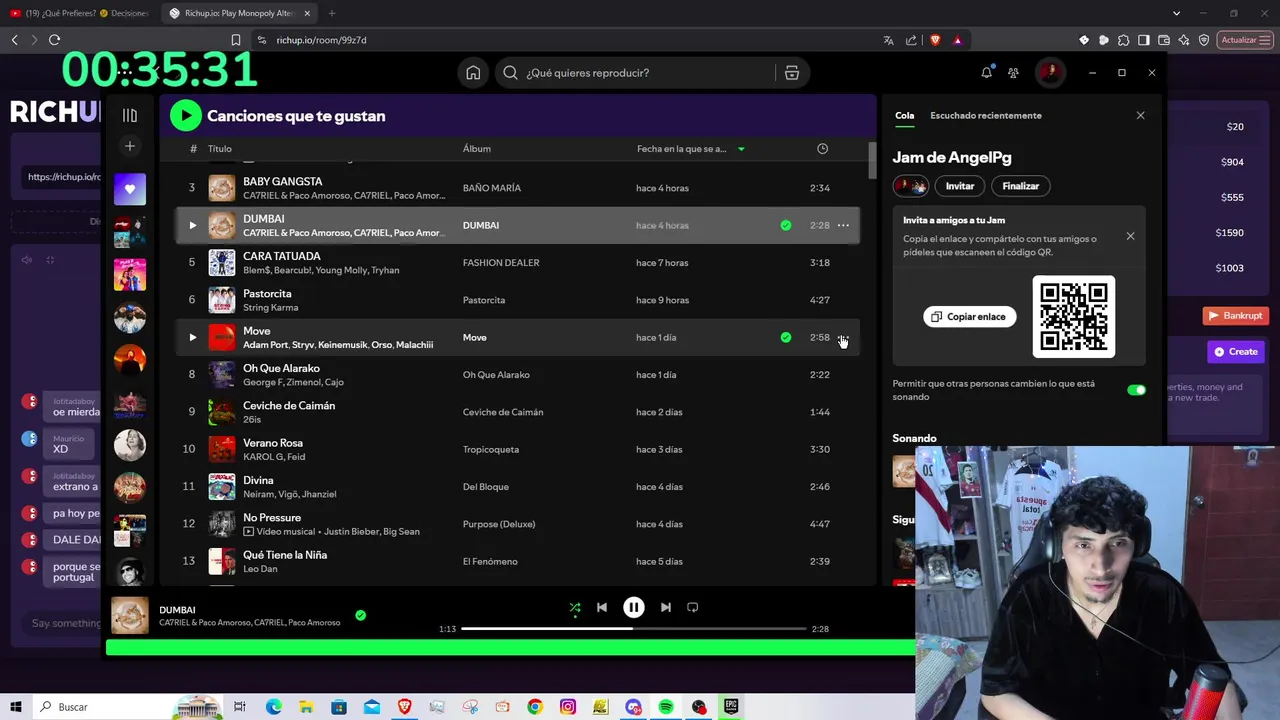Click the Jam QR code
Viewport: 1280px width, 720px height.
pyautogui.click(x=1074, y=316)
